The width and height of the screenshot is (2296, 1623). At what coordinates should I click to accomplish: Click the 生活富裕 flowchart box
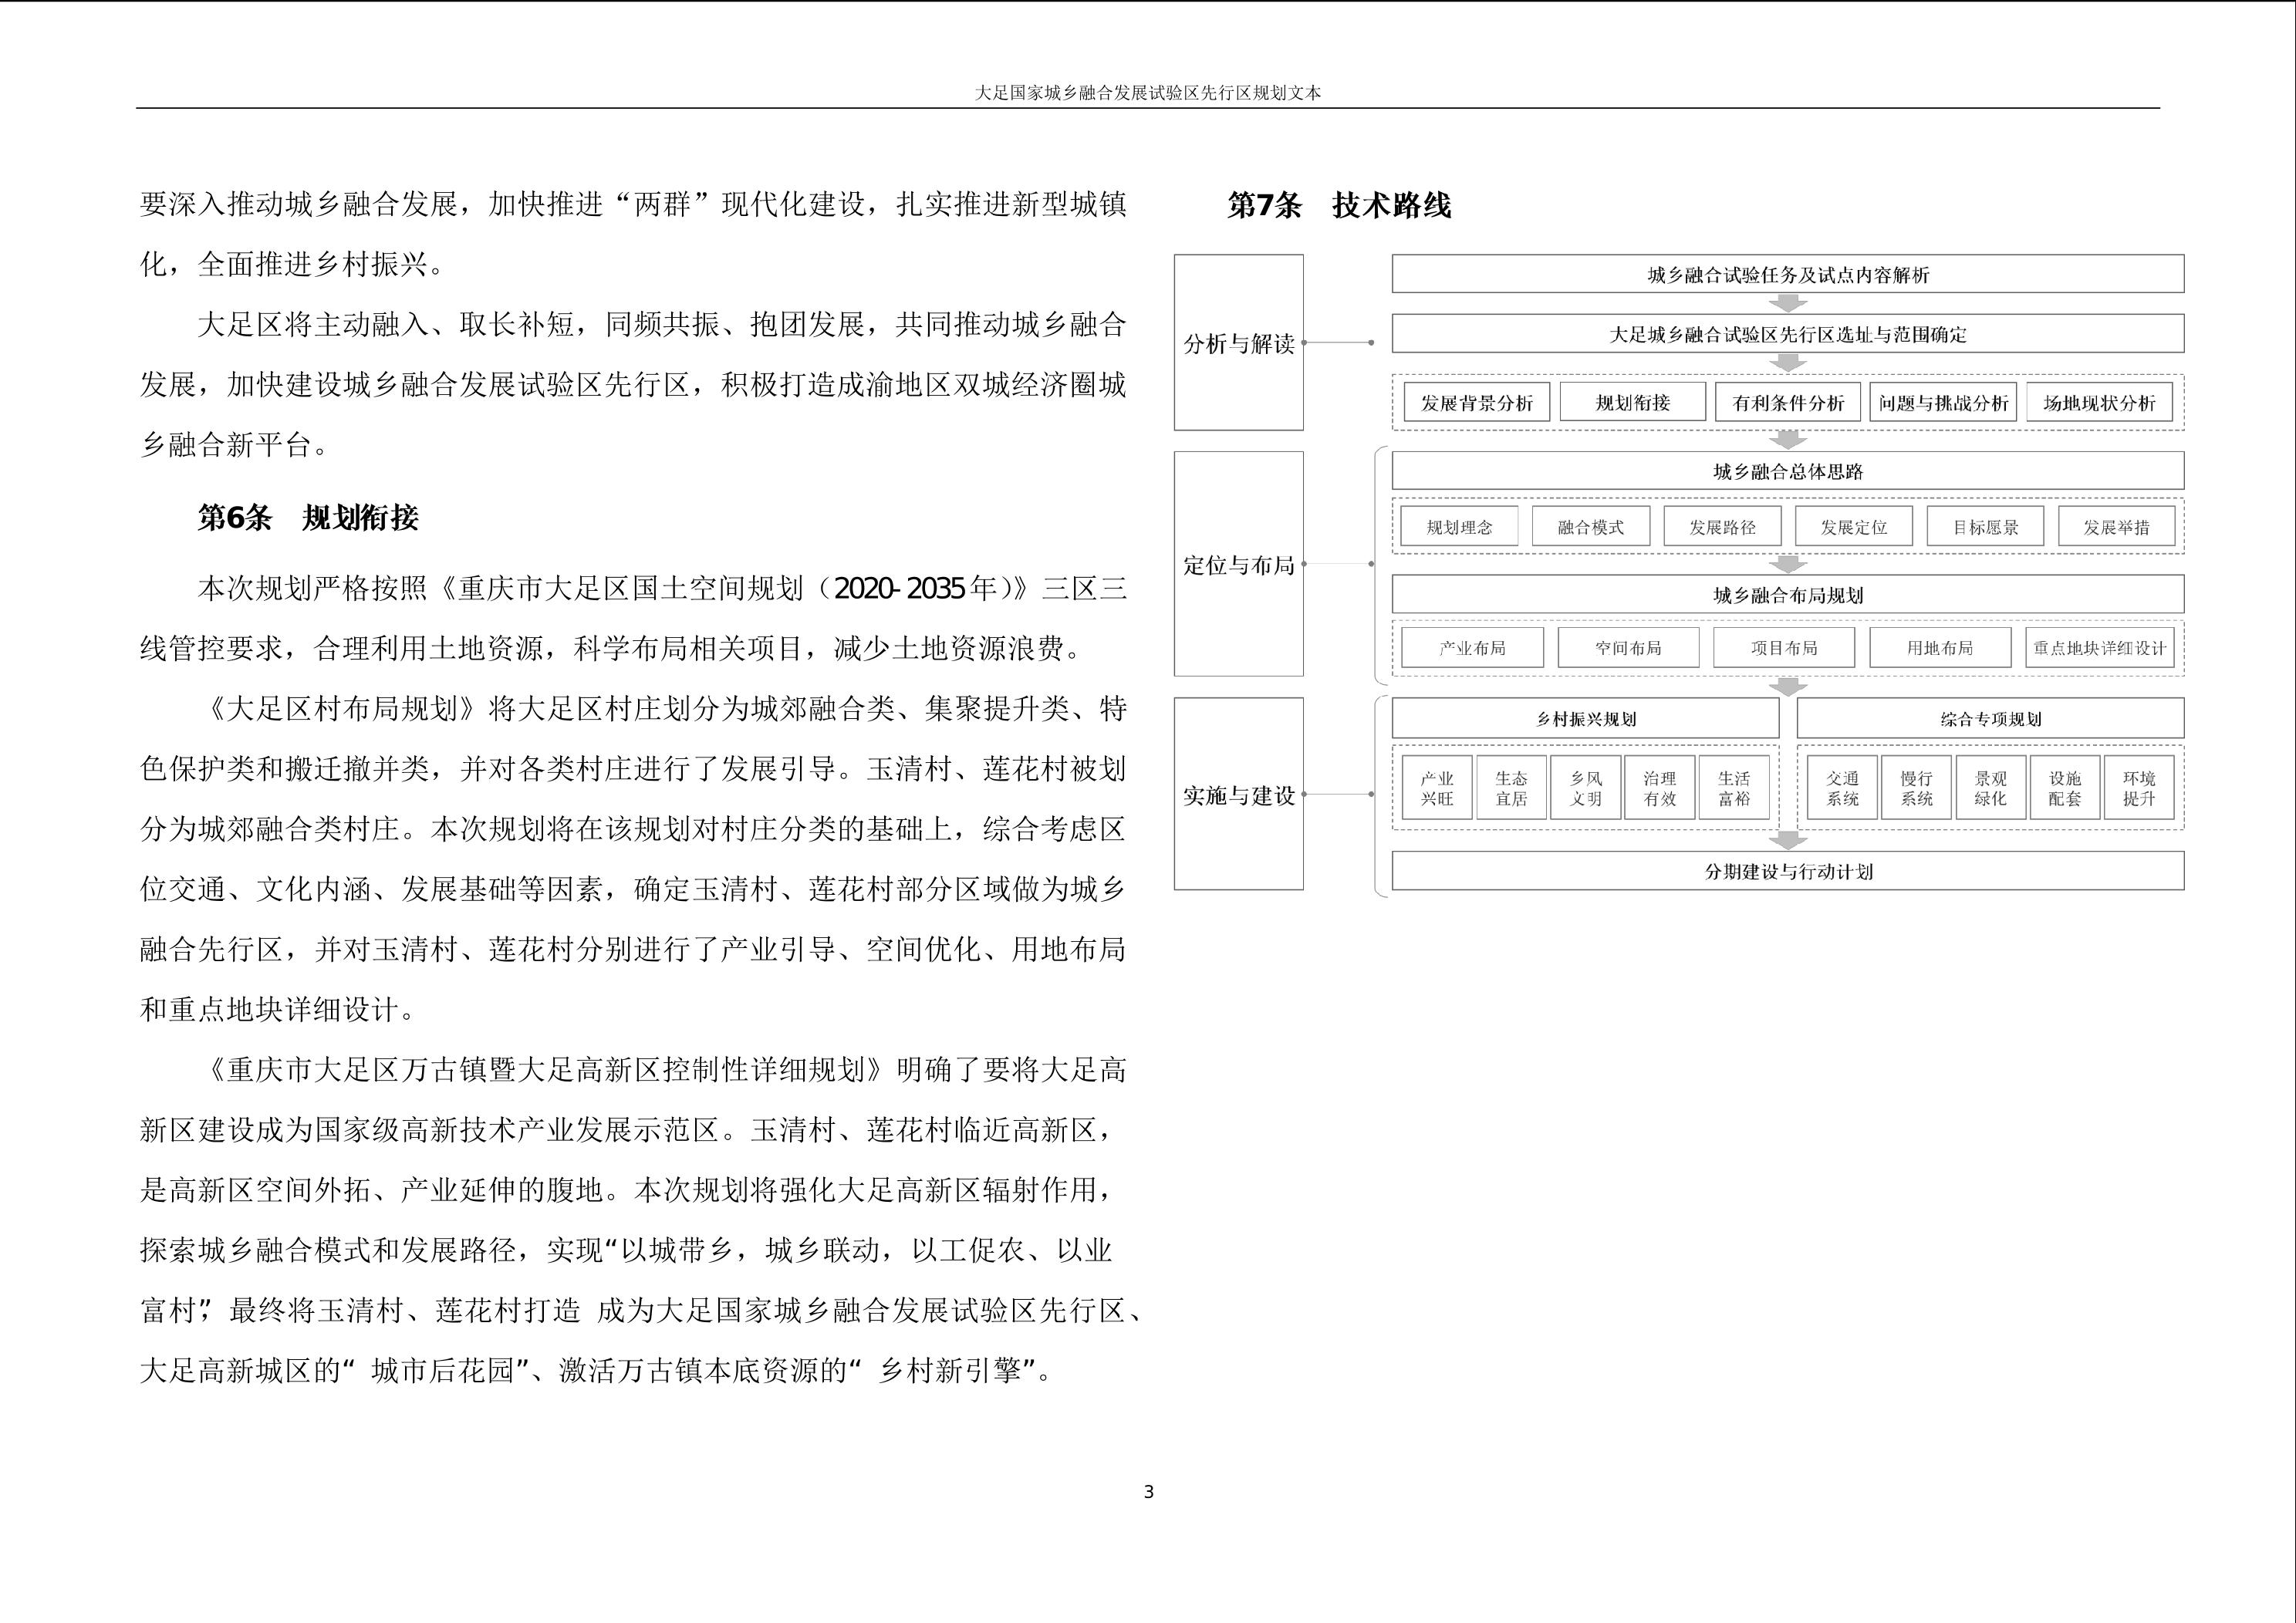(x=1734, y=788)
